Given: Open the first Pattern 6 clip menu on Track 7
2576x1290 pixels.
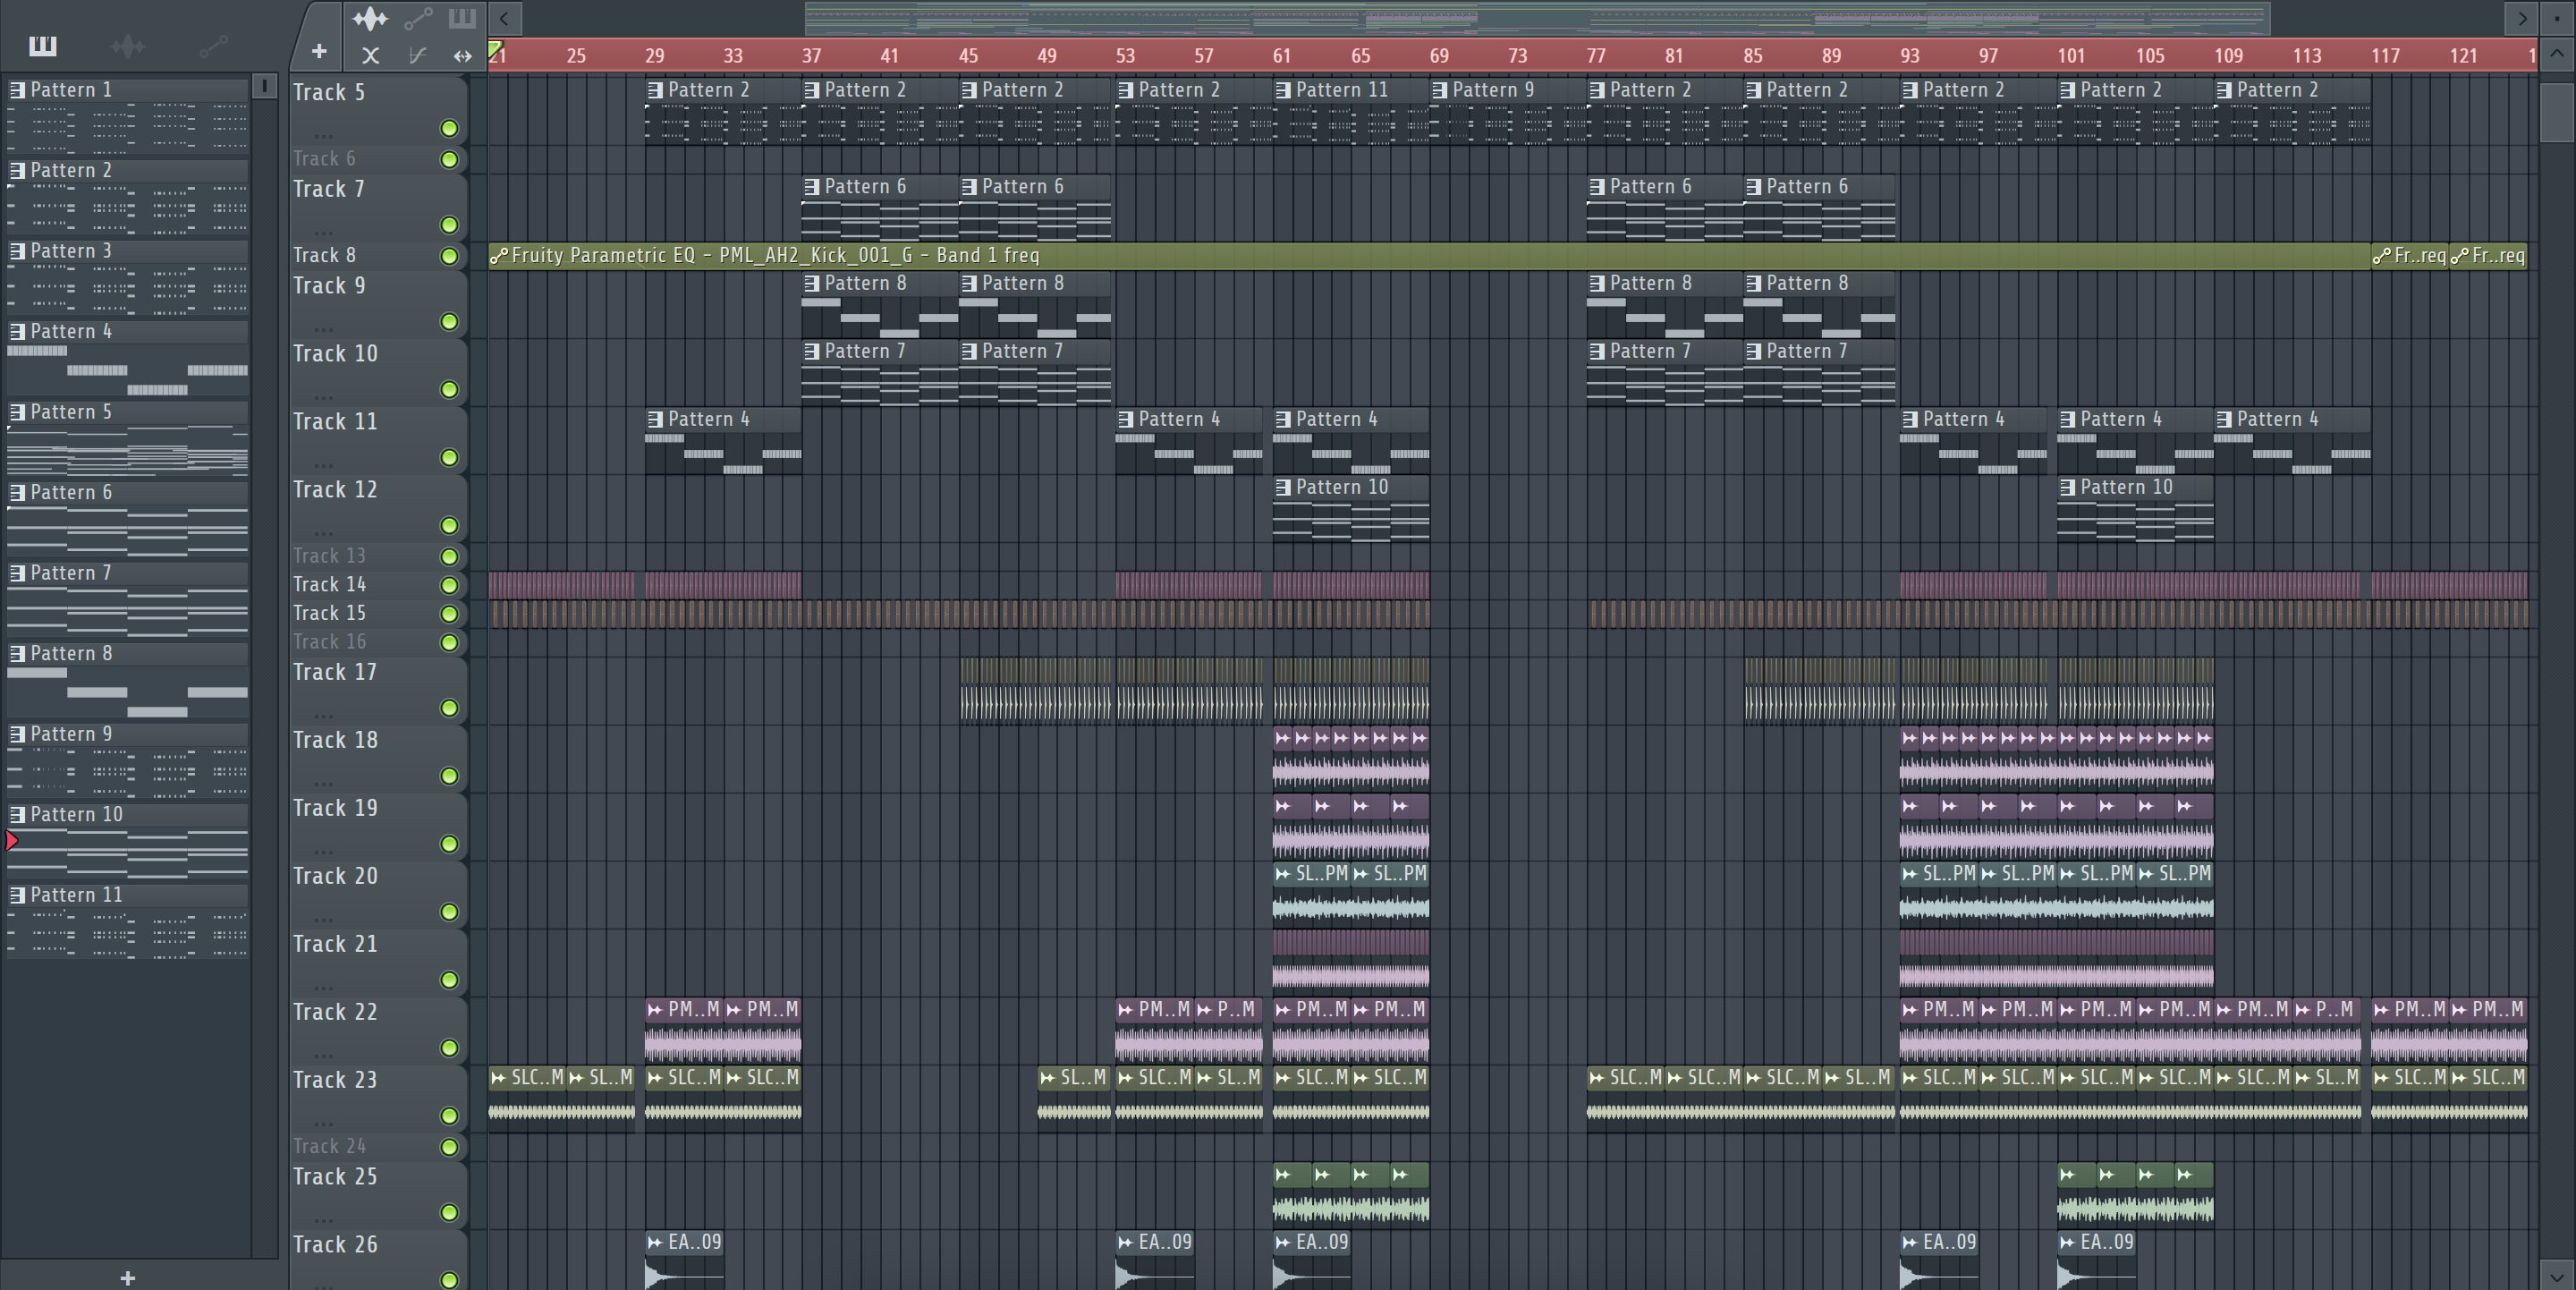Looking at the screenshot, I should [x=812, y=187].
